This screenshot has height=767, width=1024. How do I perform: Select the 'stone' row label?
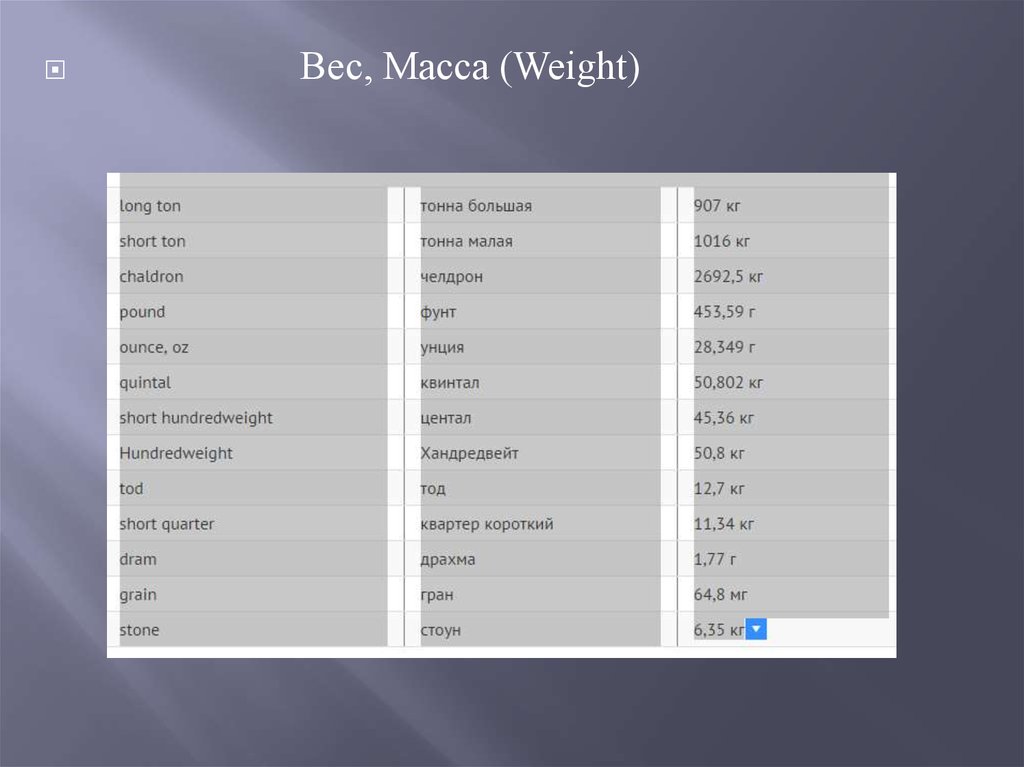click(x=139, y=630)
